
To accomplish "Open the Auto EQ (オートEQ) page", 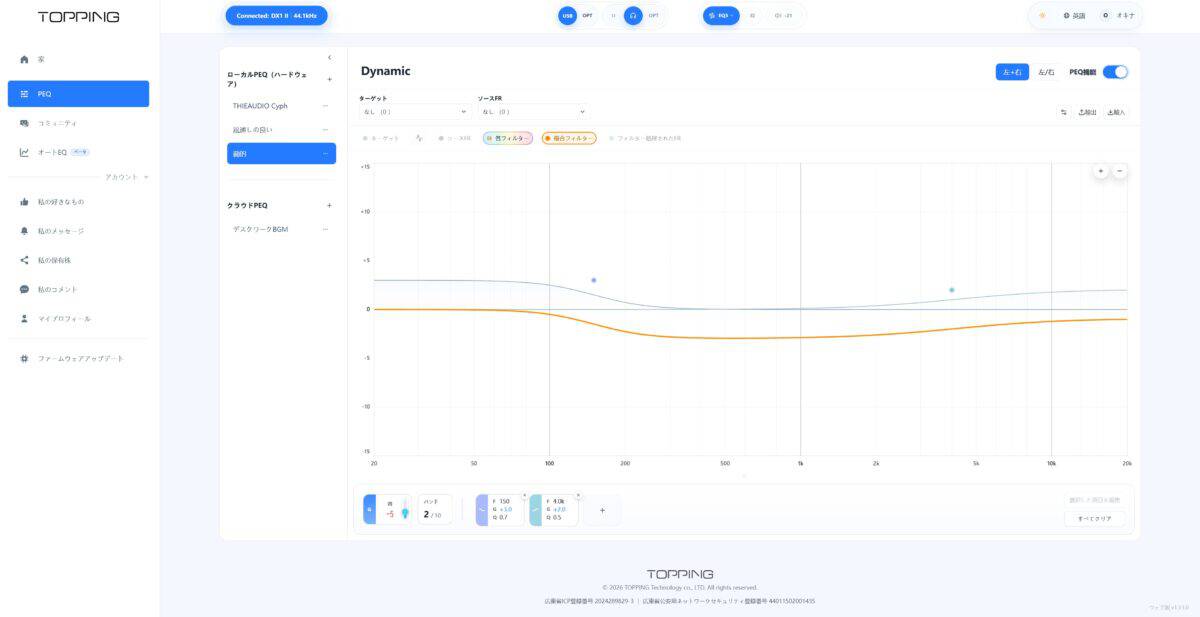I will tap(78, 152).
